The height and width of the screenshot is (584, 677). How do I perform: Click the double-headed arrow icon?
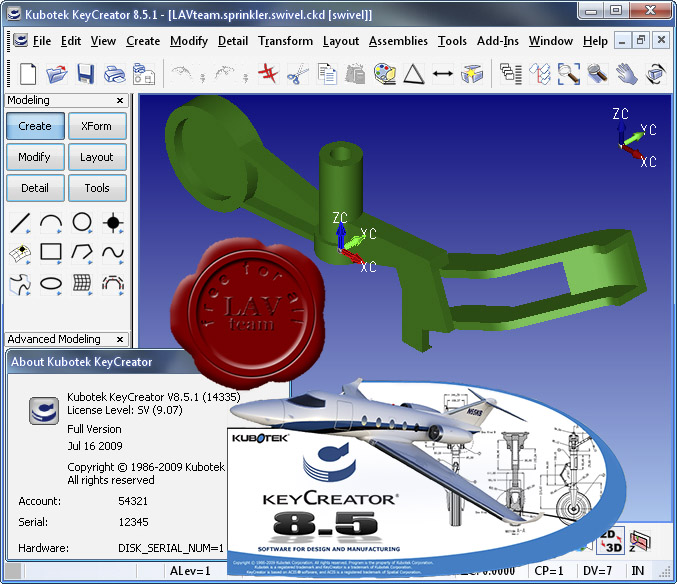(x=443, y=74)
